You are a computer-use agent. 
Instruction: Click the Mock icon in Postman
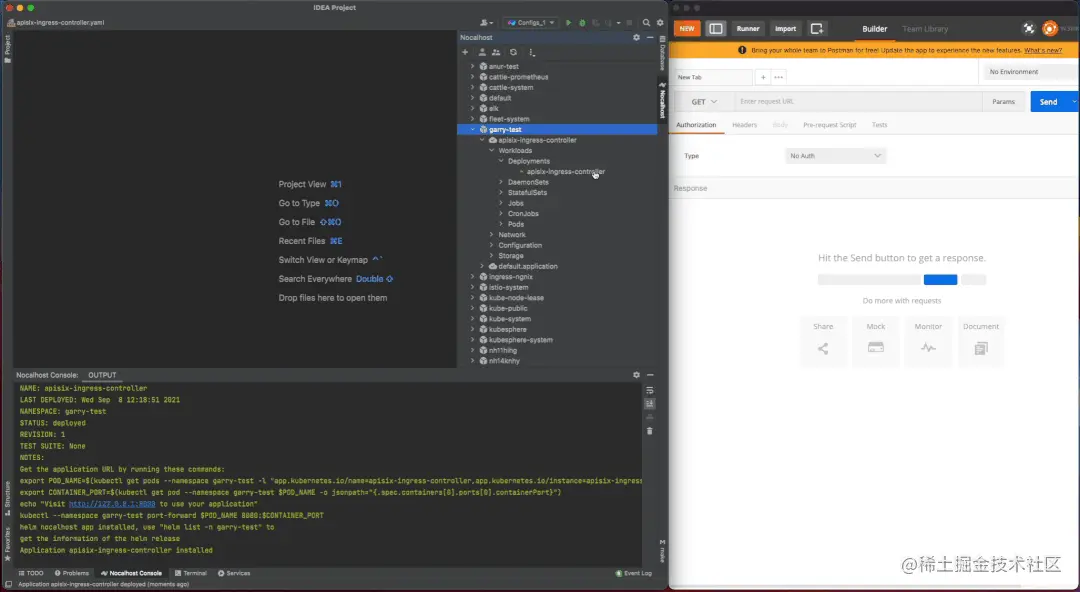[x=875, y=348]
